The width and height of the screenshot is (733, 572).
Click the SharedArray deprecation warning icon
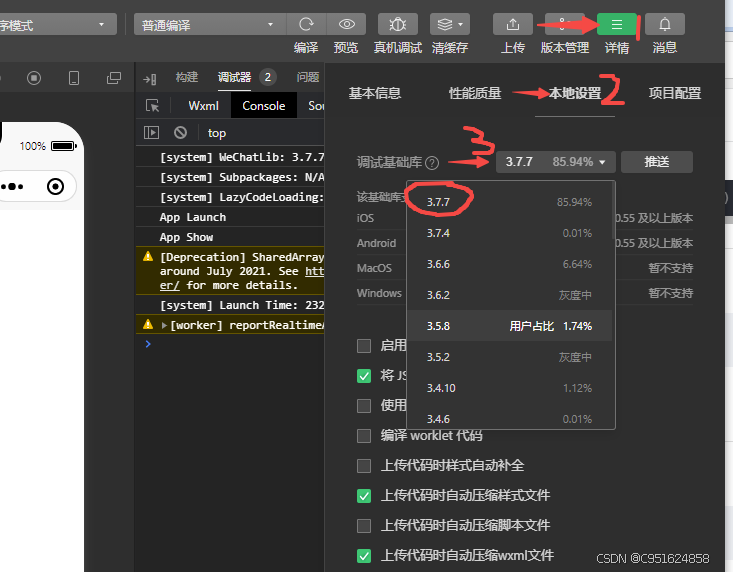coord(148,256)
